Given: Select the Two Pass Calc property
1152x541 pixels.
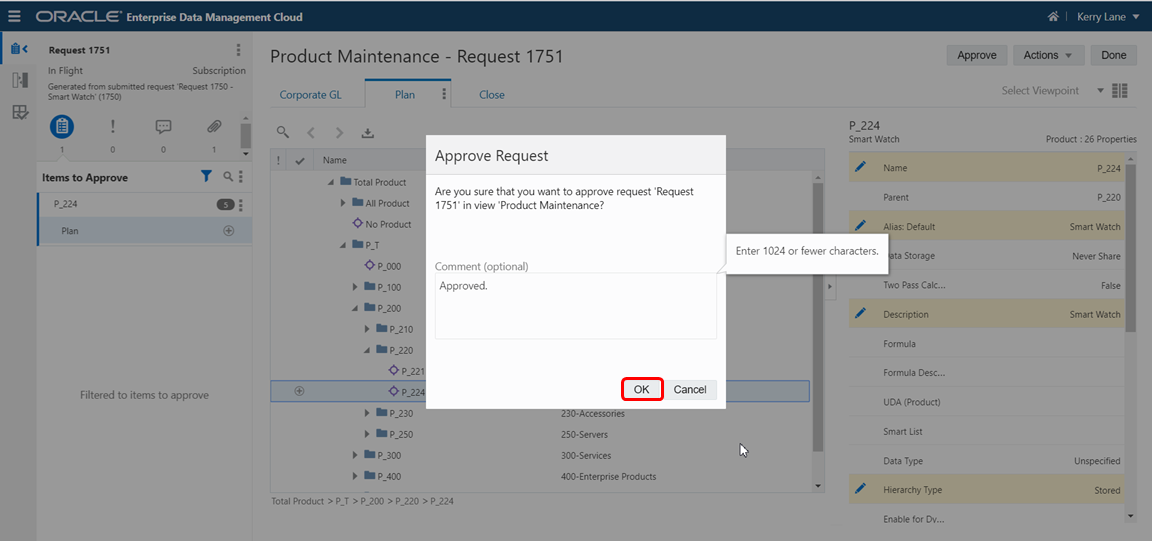Looking at the screenshot, I should 987,285.
